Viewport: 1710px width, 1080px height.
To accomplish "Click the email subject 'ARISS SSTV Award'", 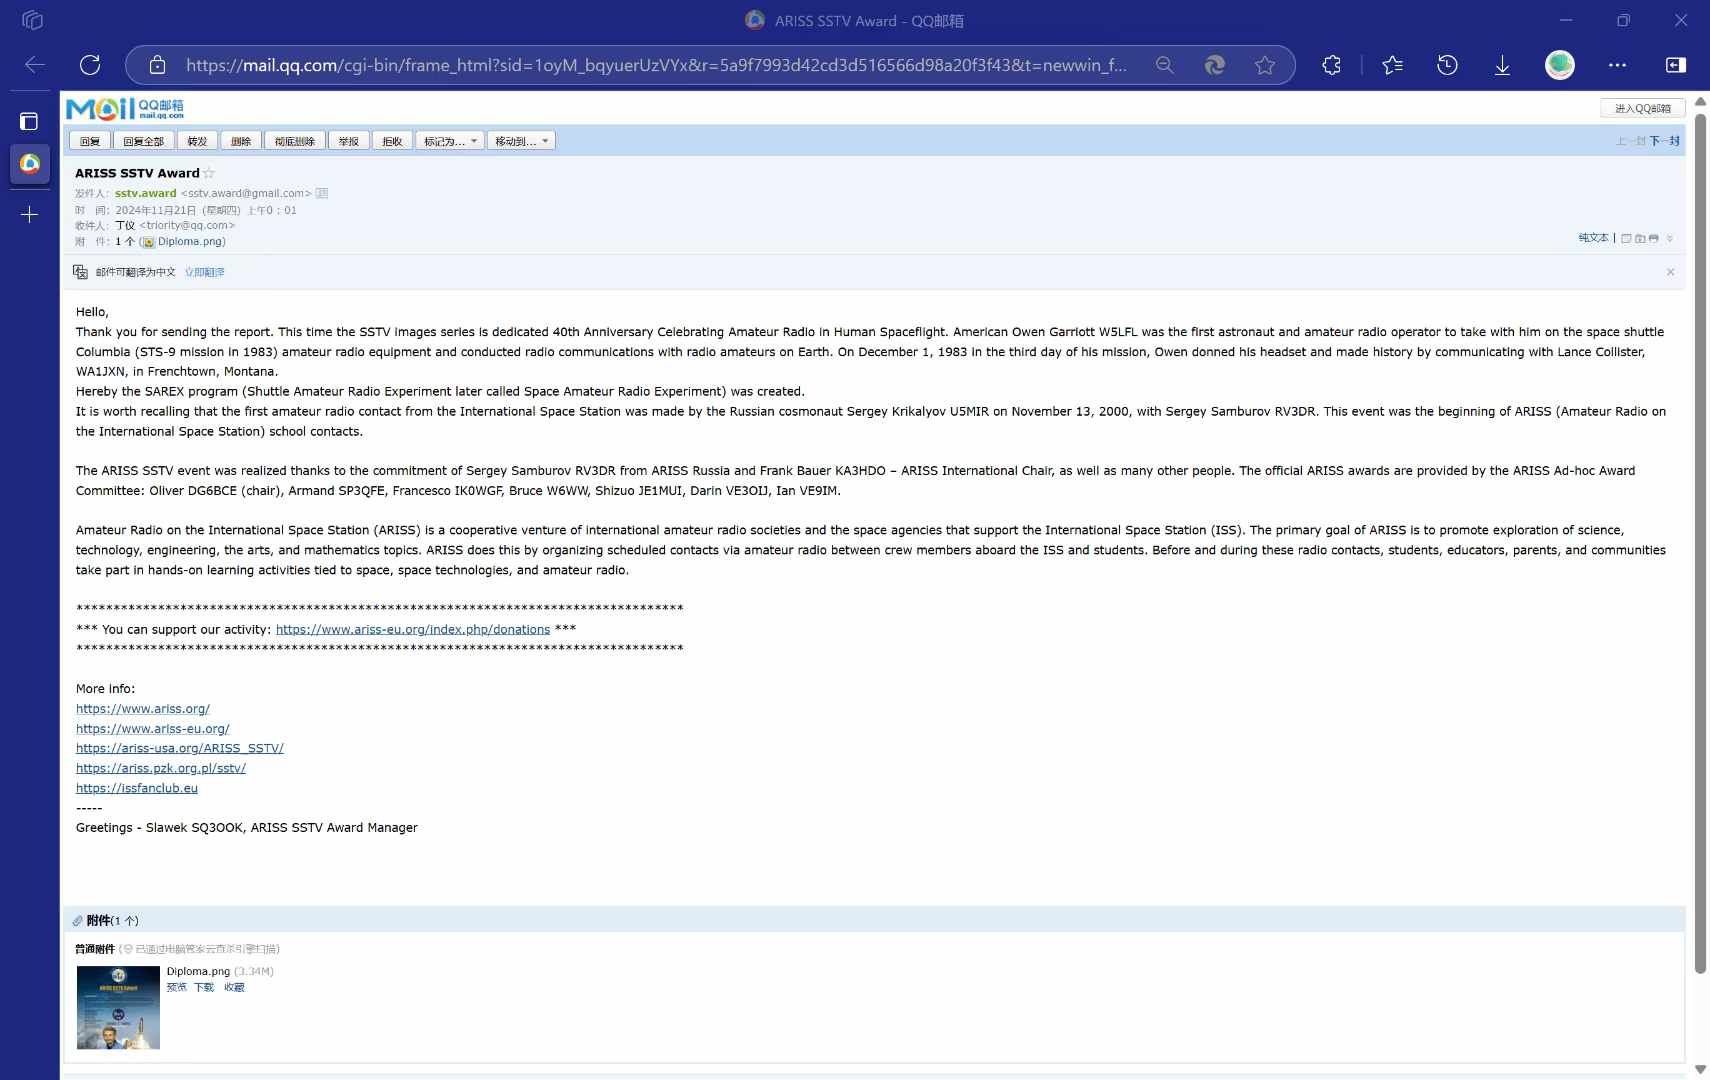I will [x=137, y=173].
